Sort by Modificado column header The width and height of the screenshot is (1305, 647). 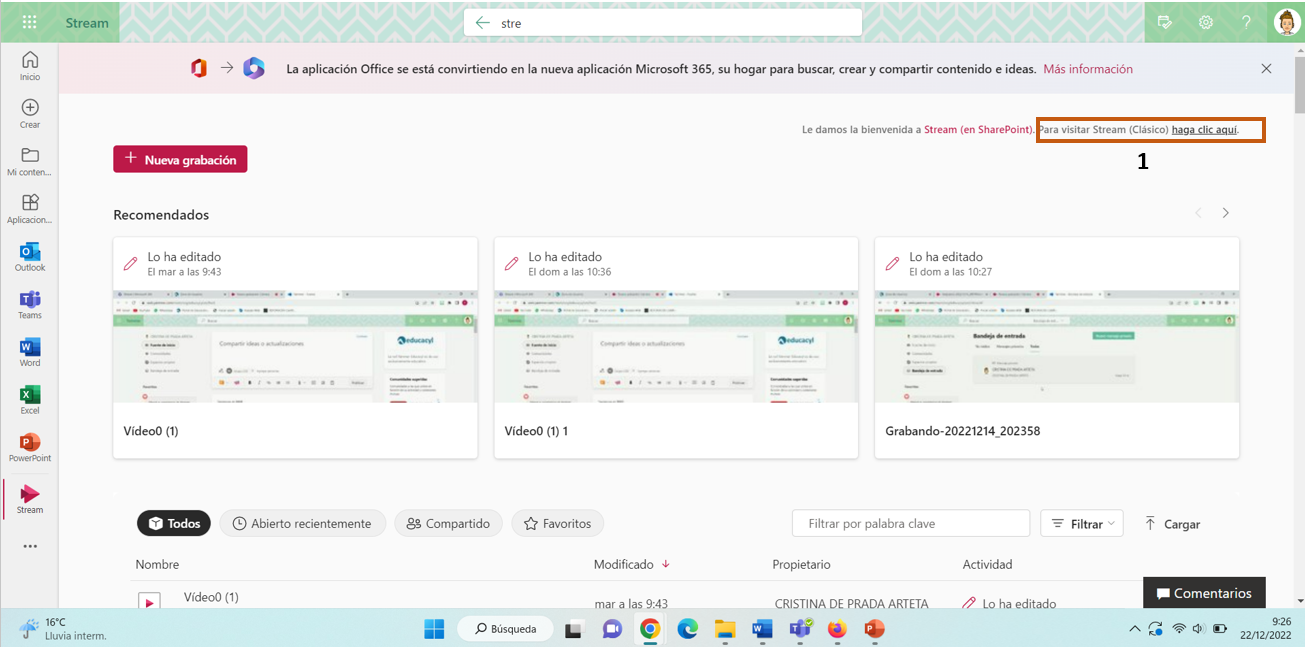click(x=632, y=565)
